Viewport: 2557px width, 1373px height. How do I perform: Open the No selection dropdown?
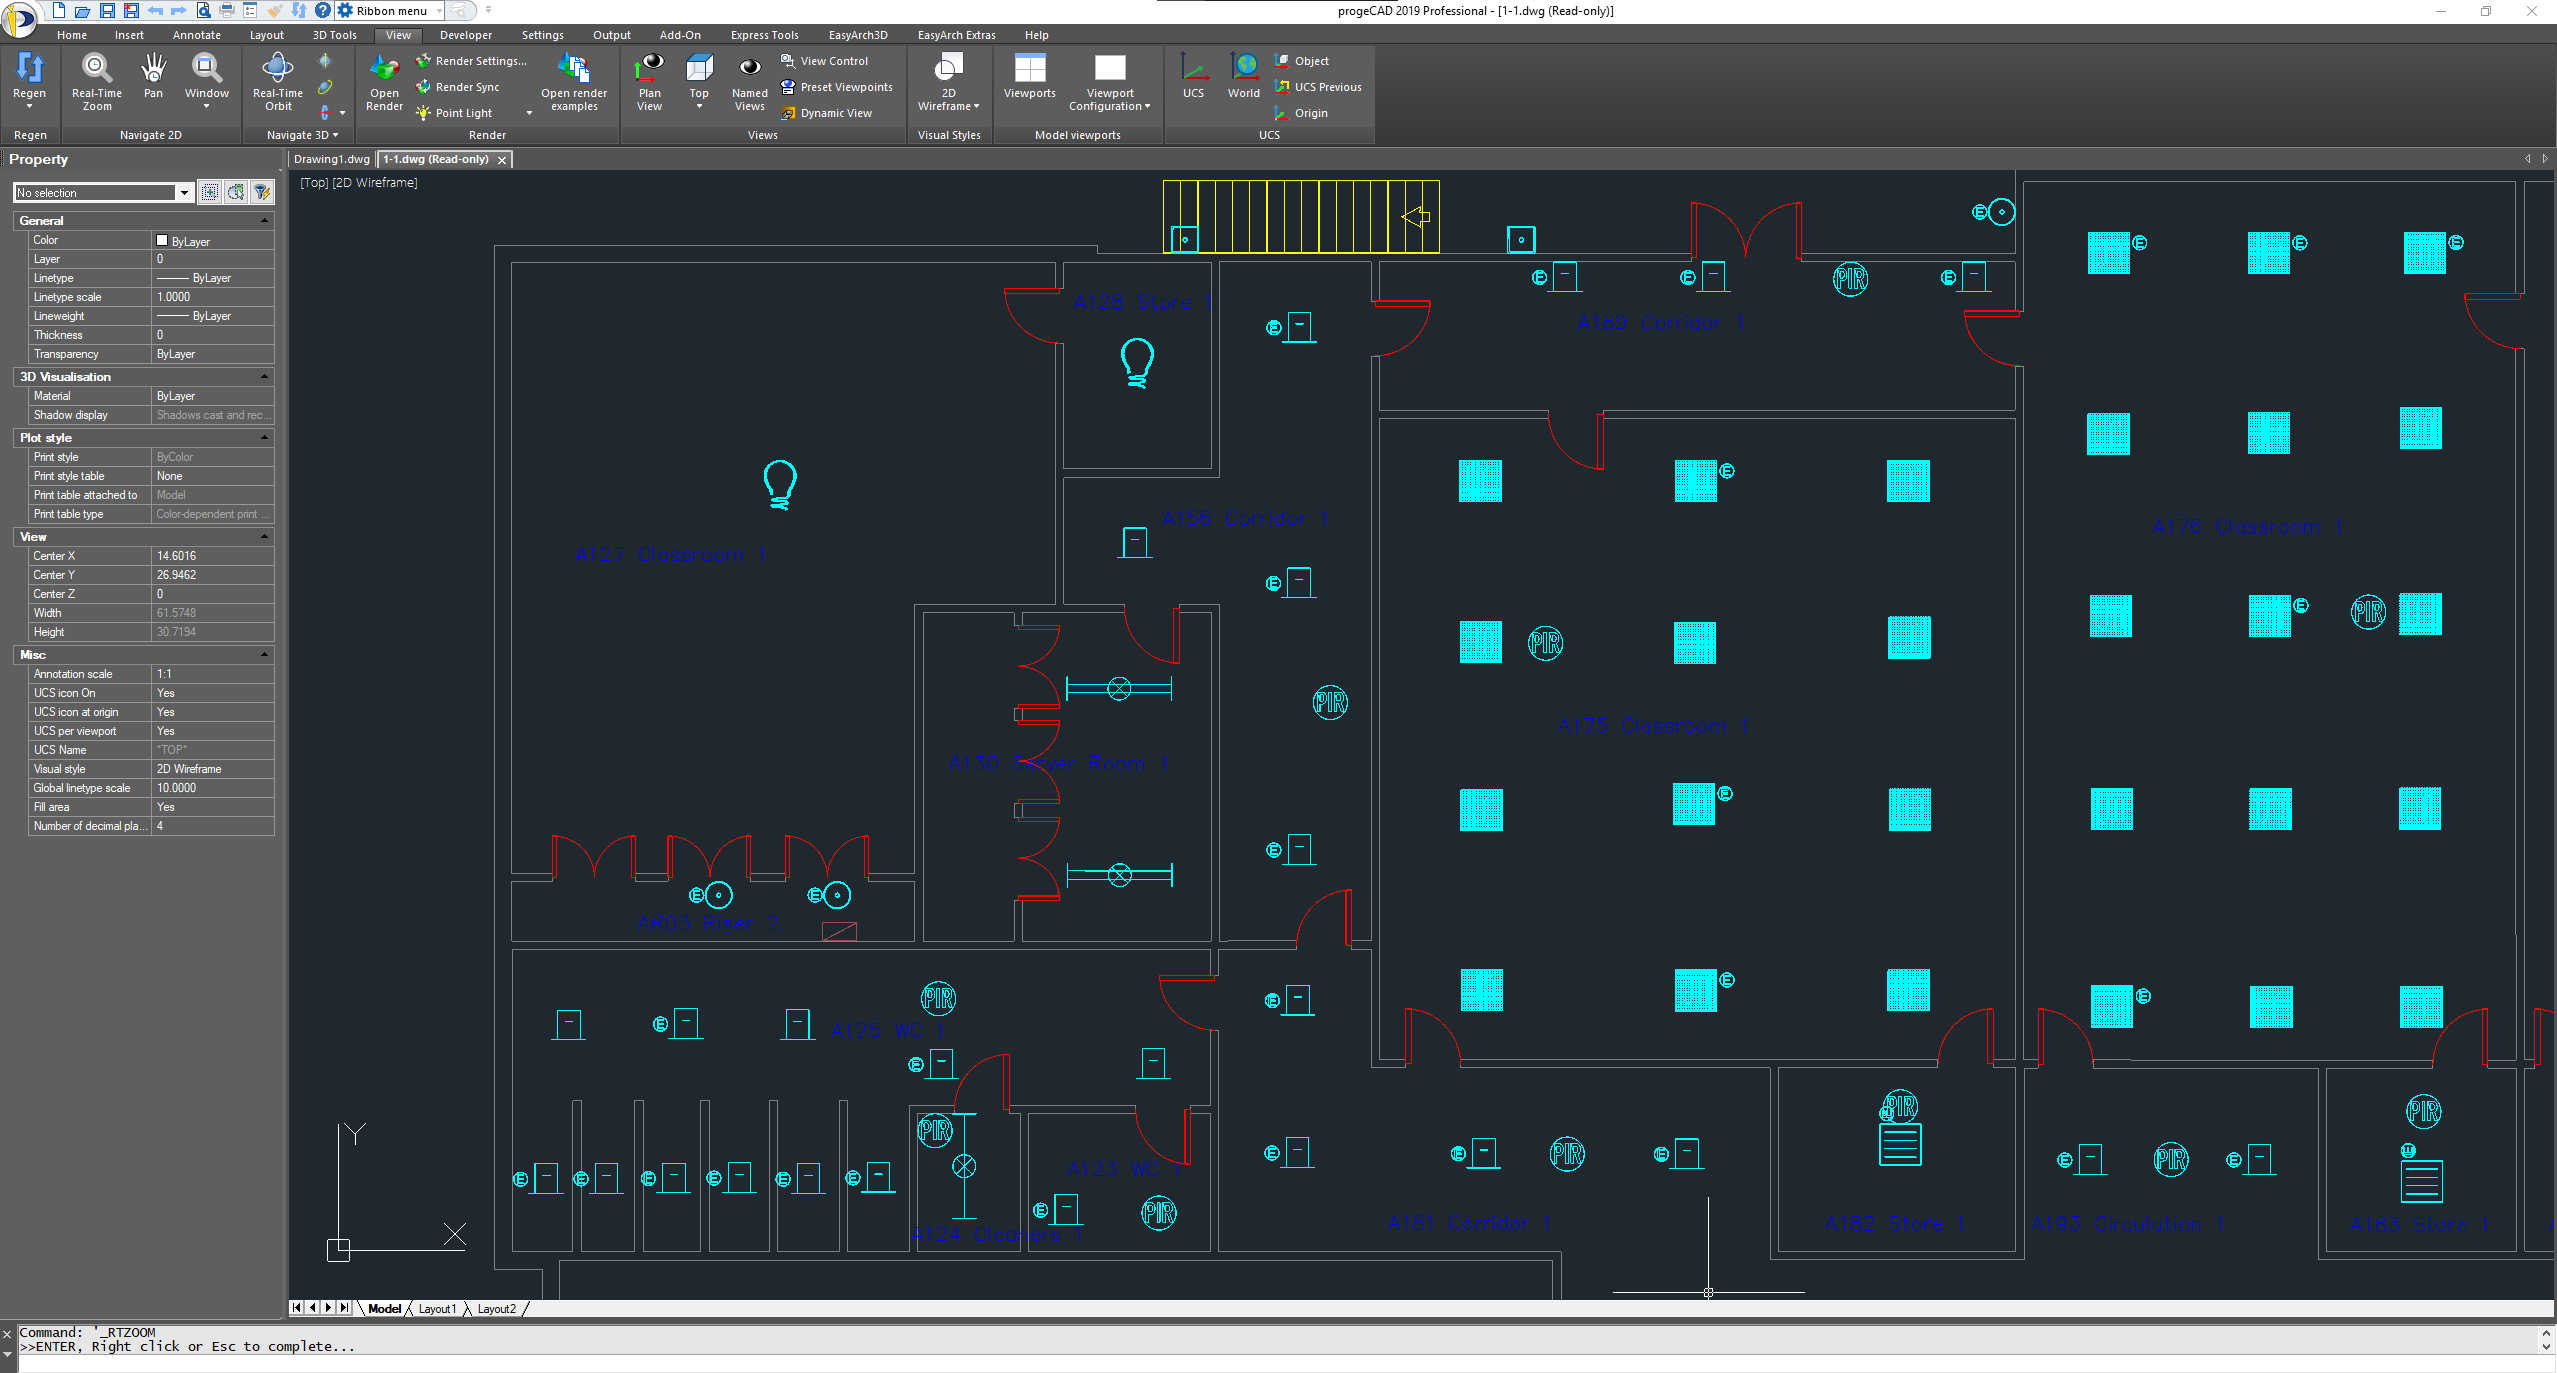click(184, 193)
